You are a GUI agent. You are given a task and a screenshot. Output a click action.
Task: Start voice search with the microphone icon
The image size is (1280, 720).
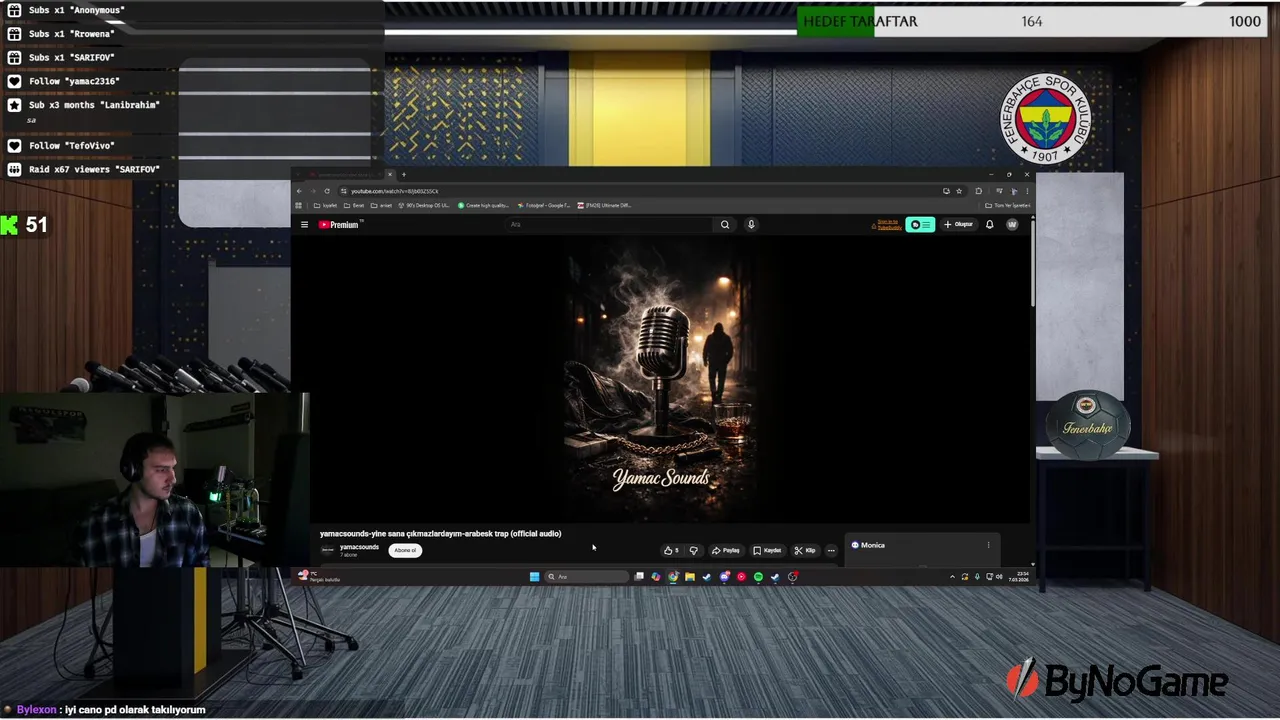click(751, 224)
